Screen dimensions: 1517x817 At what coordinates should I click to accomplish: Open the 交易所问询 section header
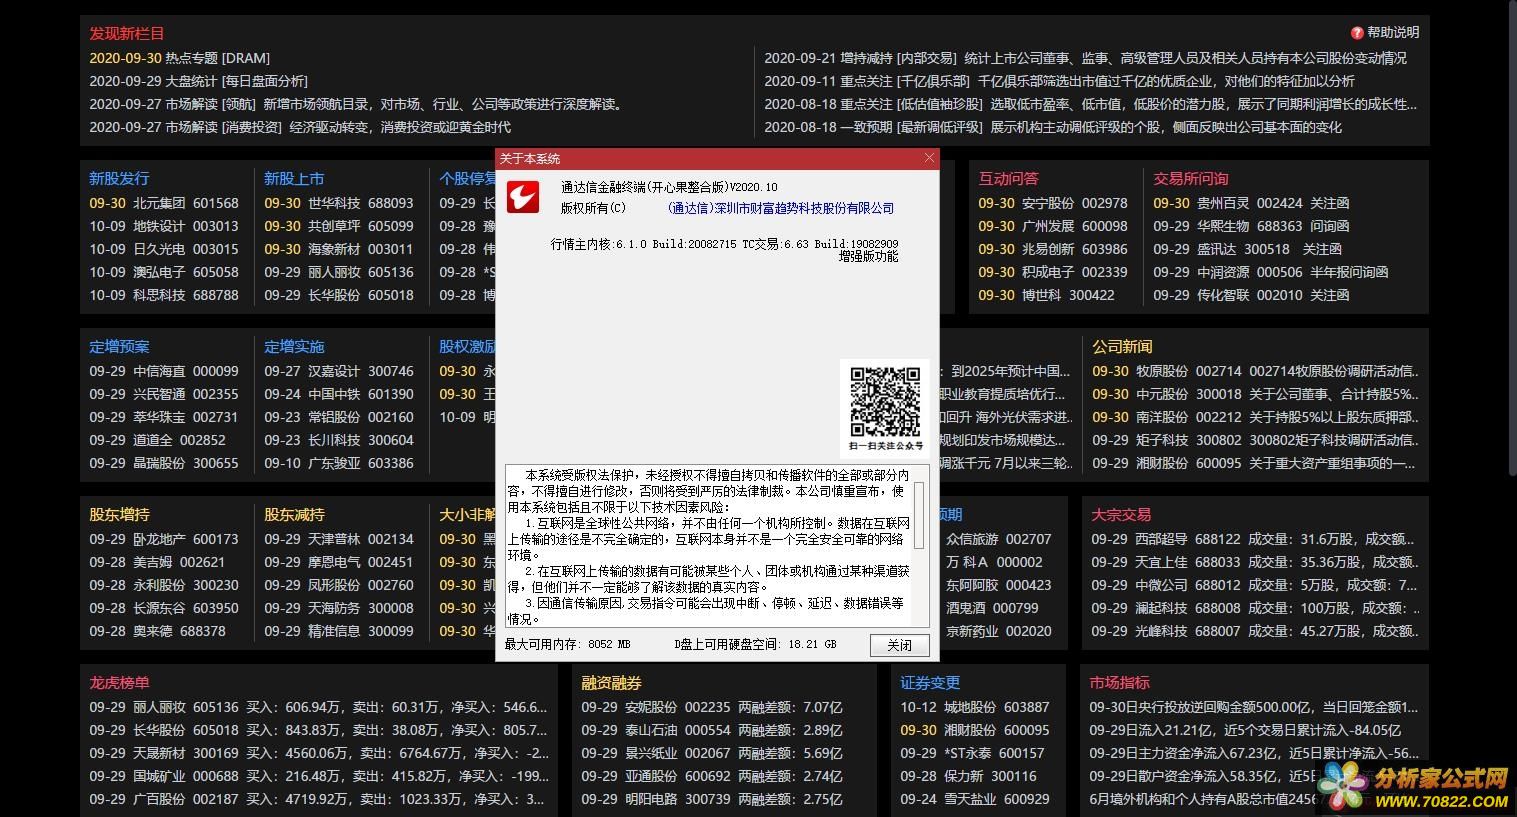click(1190, 178)
